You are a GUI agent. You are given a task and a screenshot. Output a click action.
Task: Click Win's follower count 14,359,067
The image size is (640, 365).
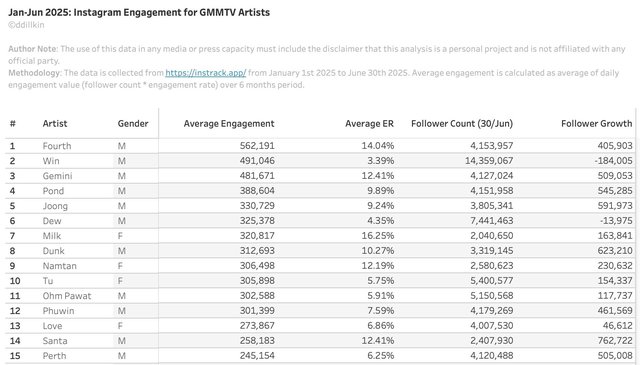[x=489, y=161]
